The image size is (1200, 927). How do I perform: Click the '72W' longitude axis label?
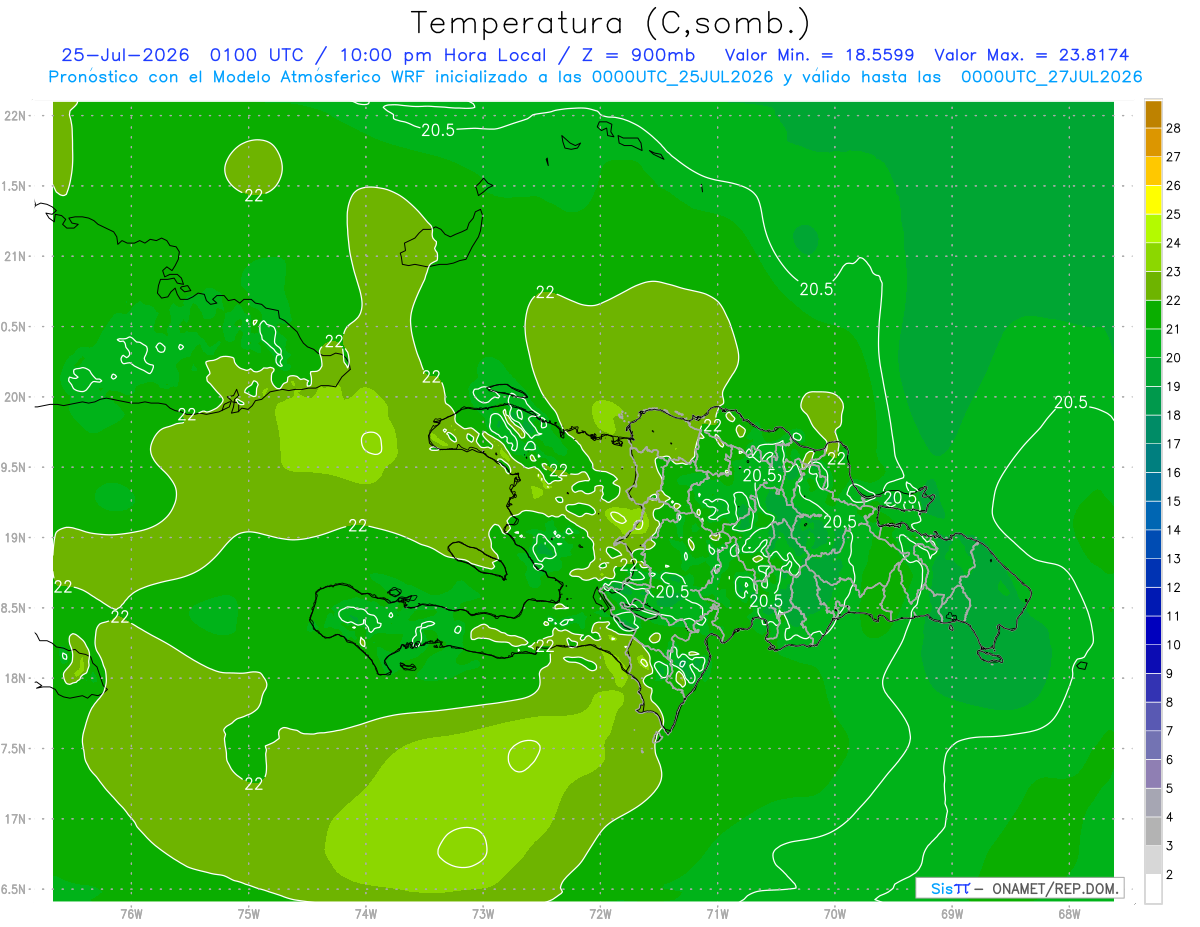pyautogui.click(x=600, y=913)
